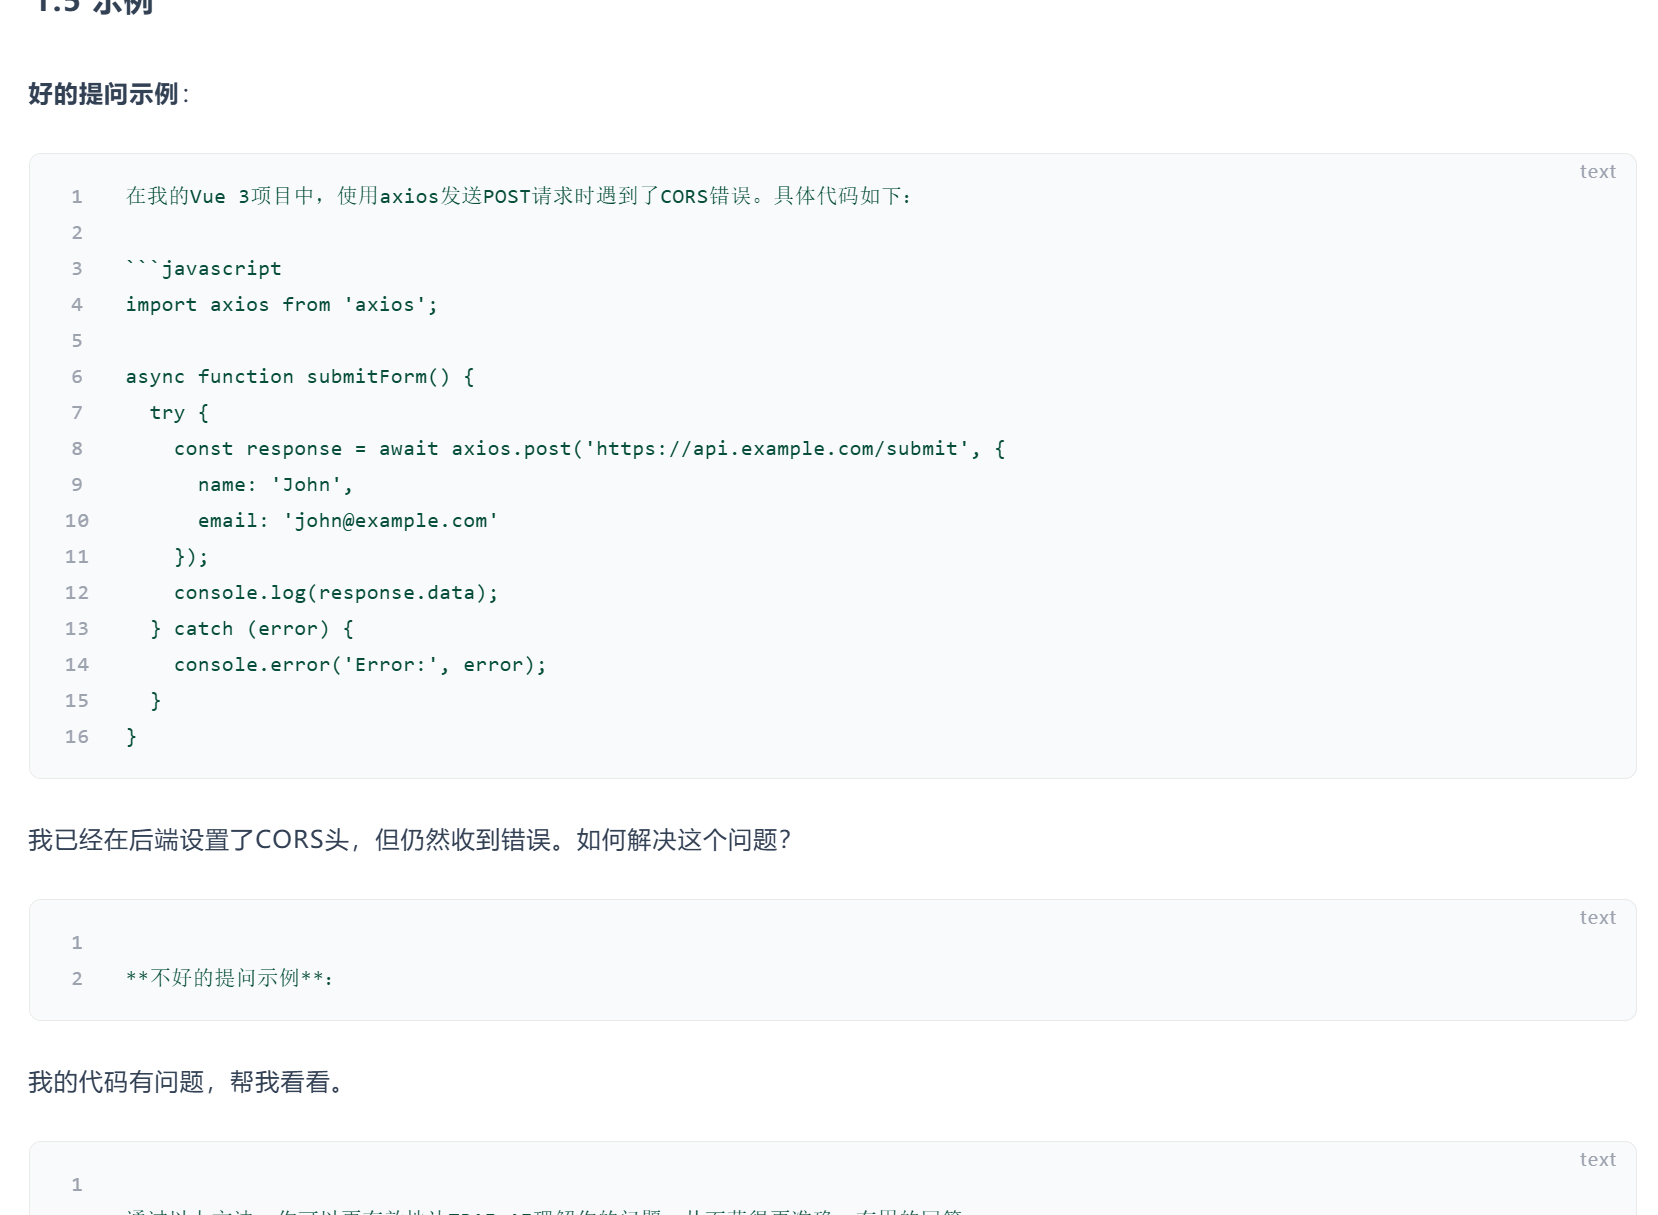The height and width of the screenshot is (1215, 1658).
Task: Click the closing brace on code line 15
Action: (x=156, y=700)
